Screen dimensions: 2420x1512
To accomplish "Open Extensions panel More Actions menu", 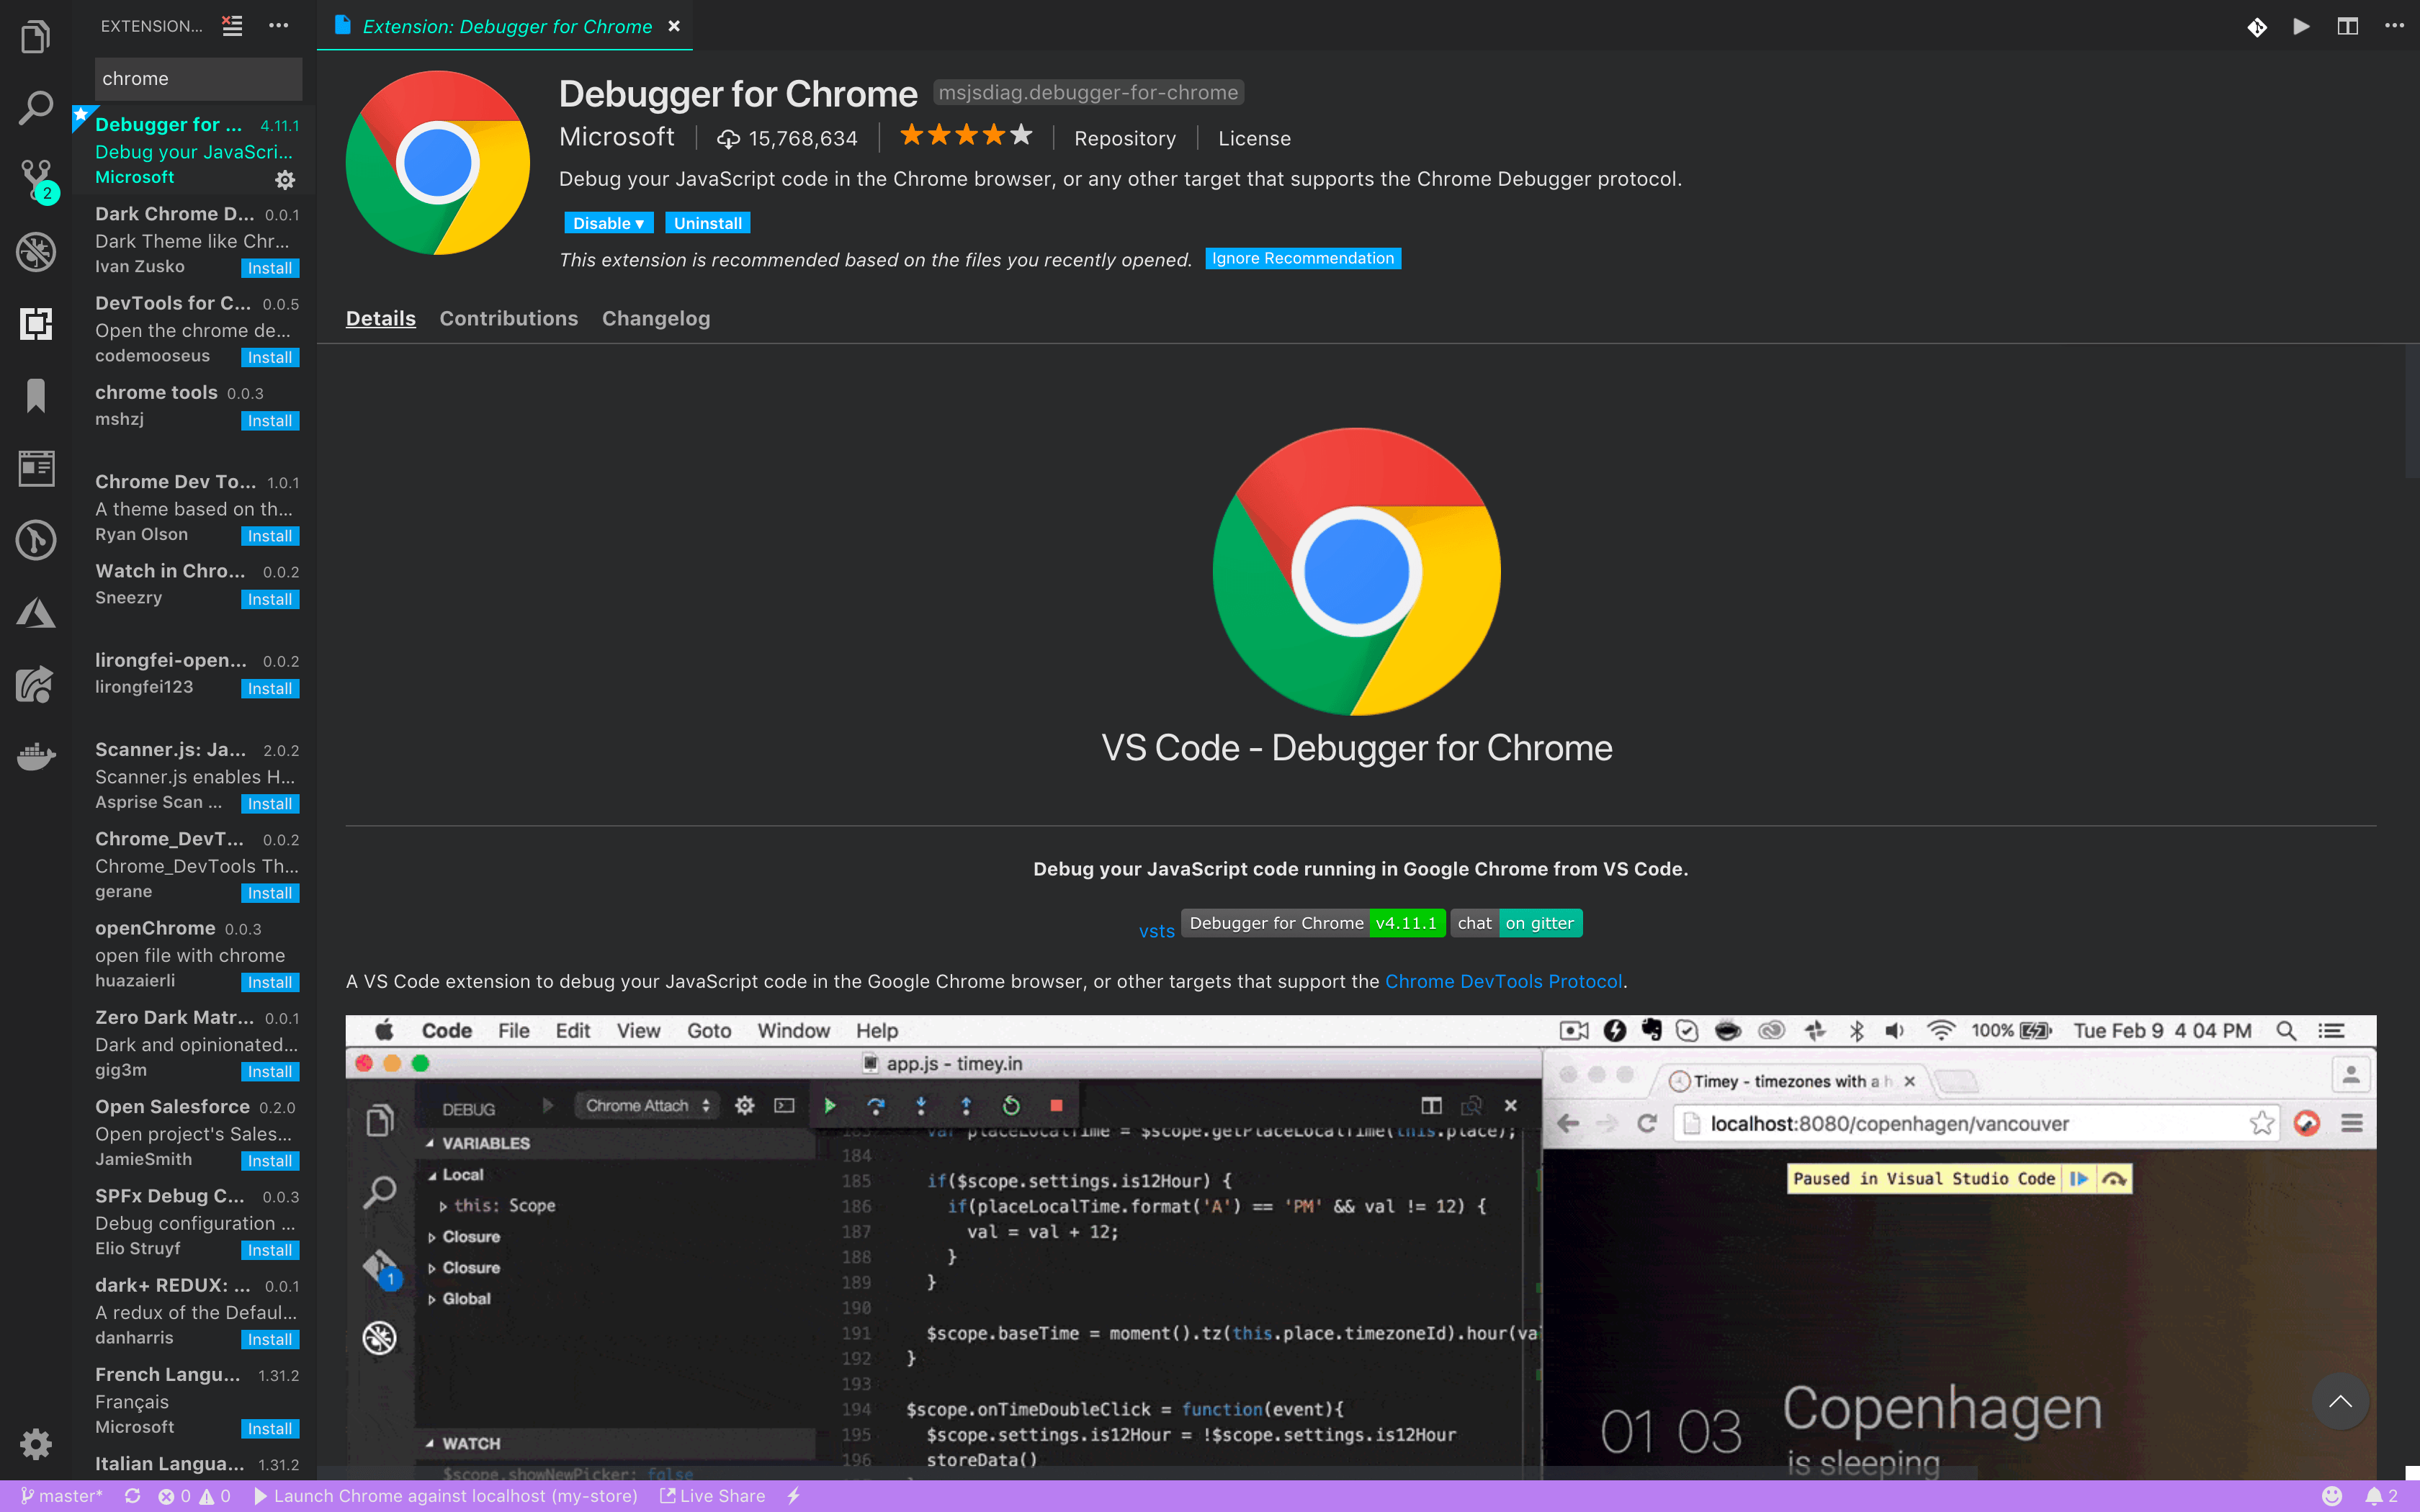I will coord(279,26).
